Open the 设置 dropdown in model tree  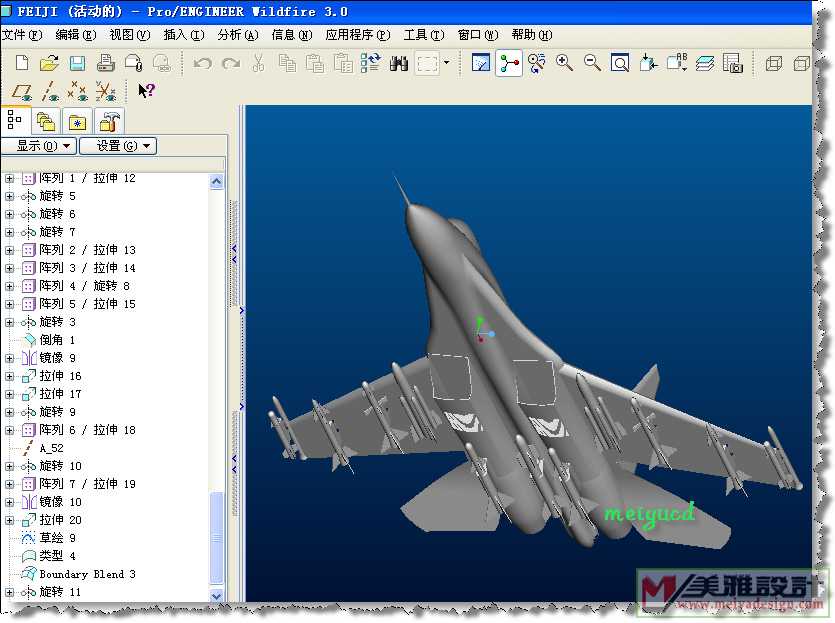pos(118,145)
